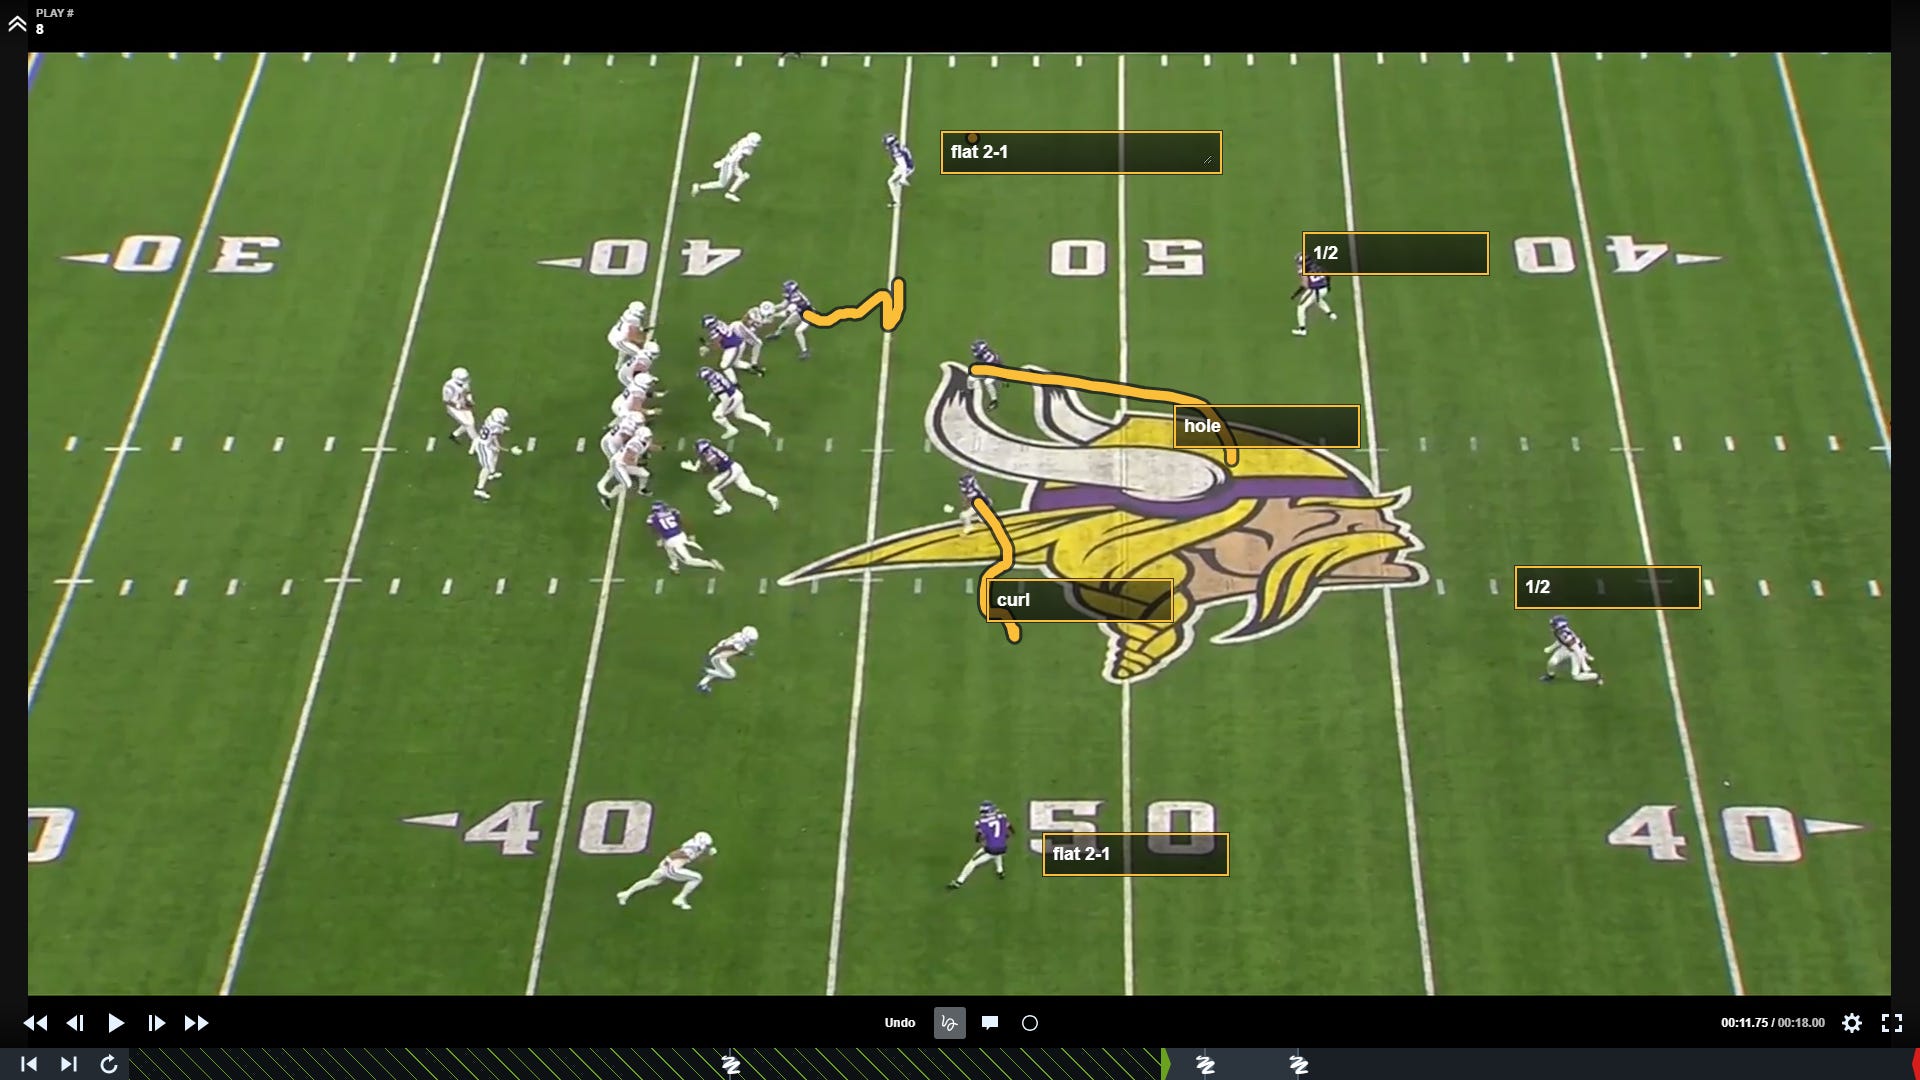The width and height of the screenshot is (1920, 1080).
Task: Click the replay loop icon
Action: click(x=109, y=1064)
